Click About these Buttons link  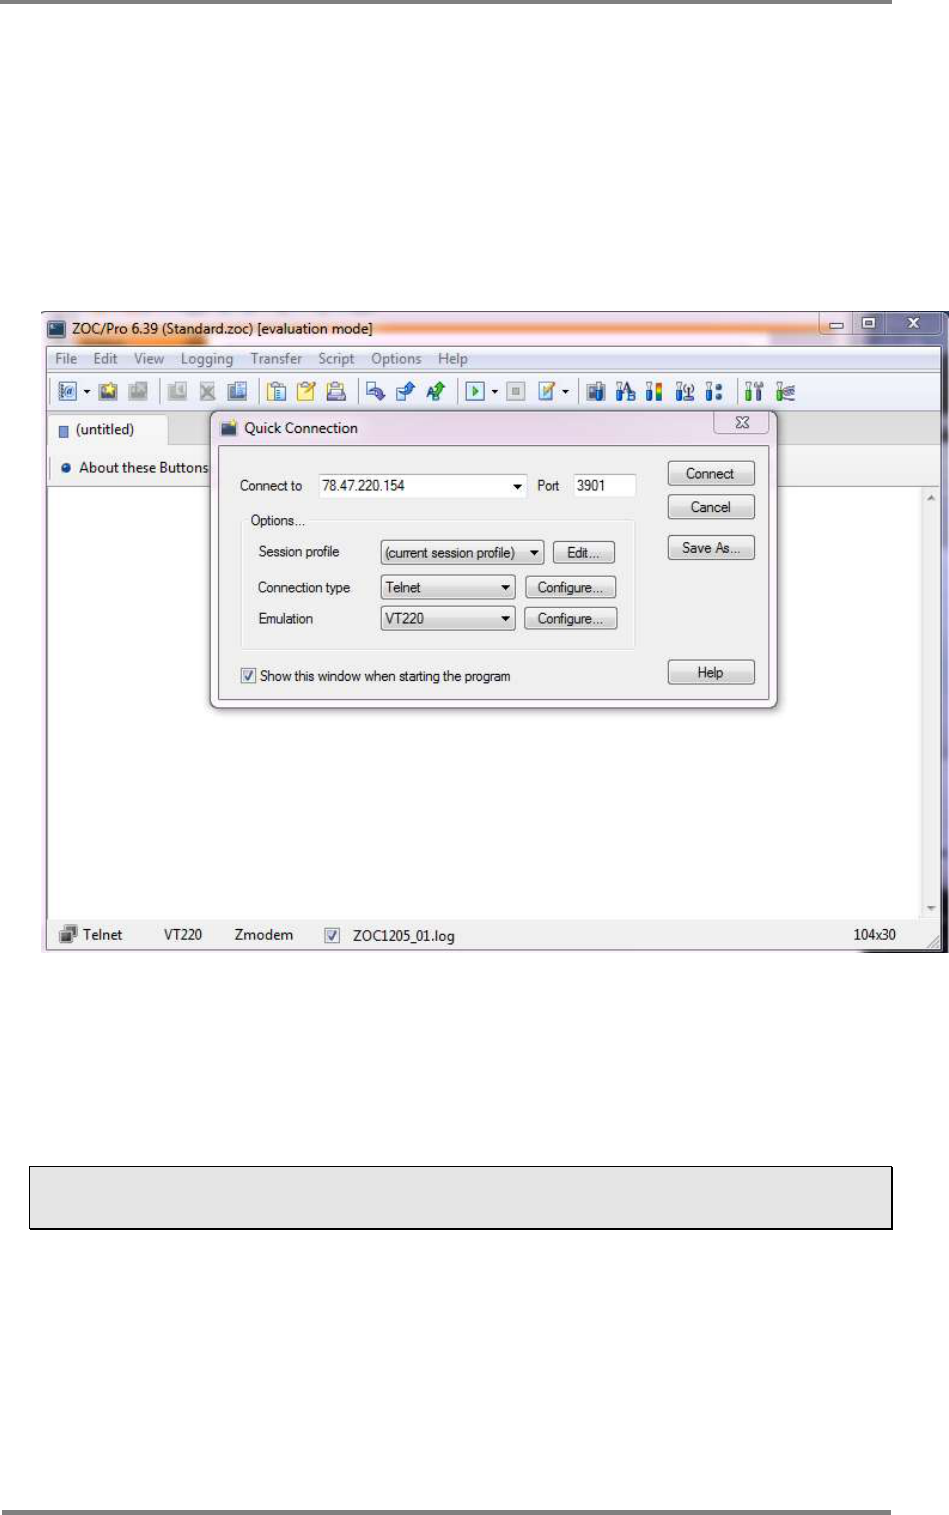pos(144,467)
